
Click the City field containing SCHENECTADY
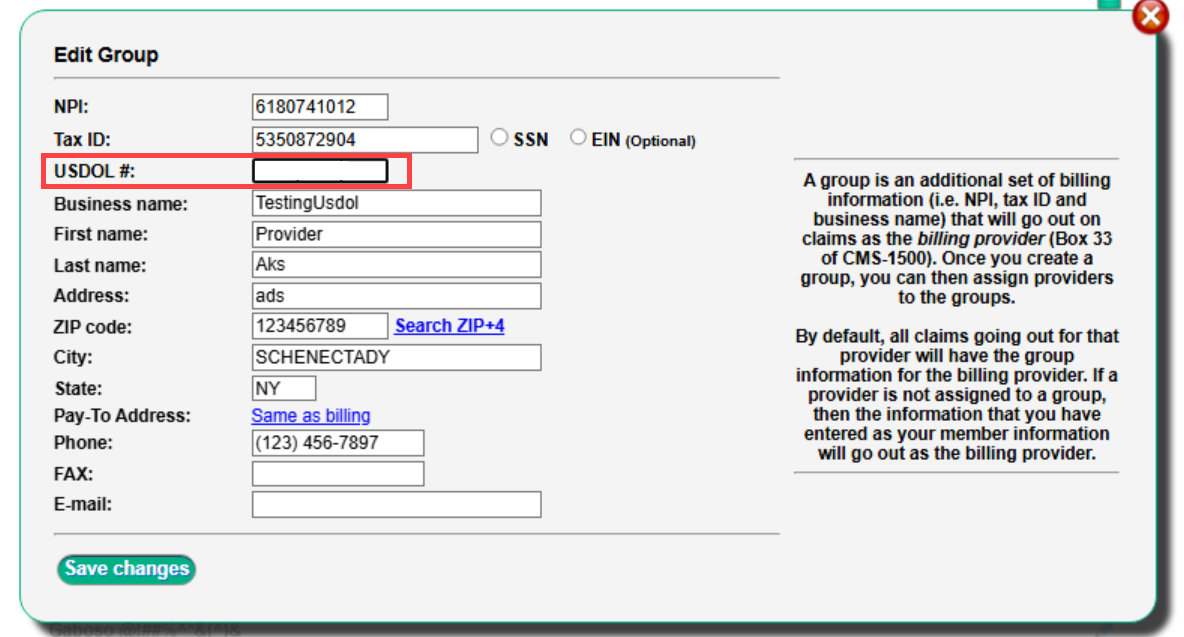tap(396, 357)
